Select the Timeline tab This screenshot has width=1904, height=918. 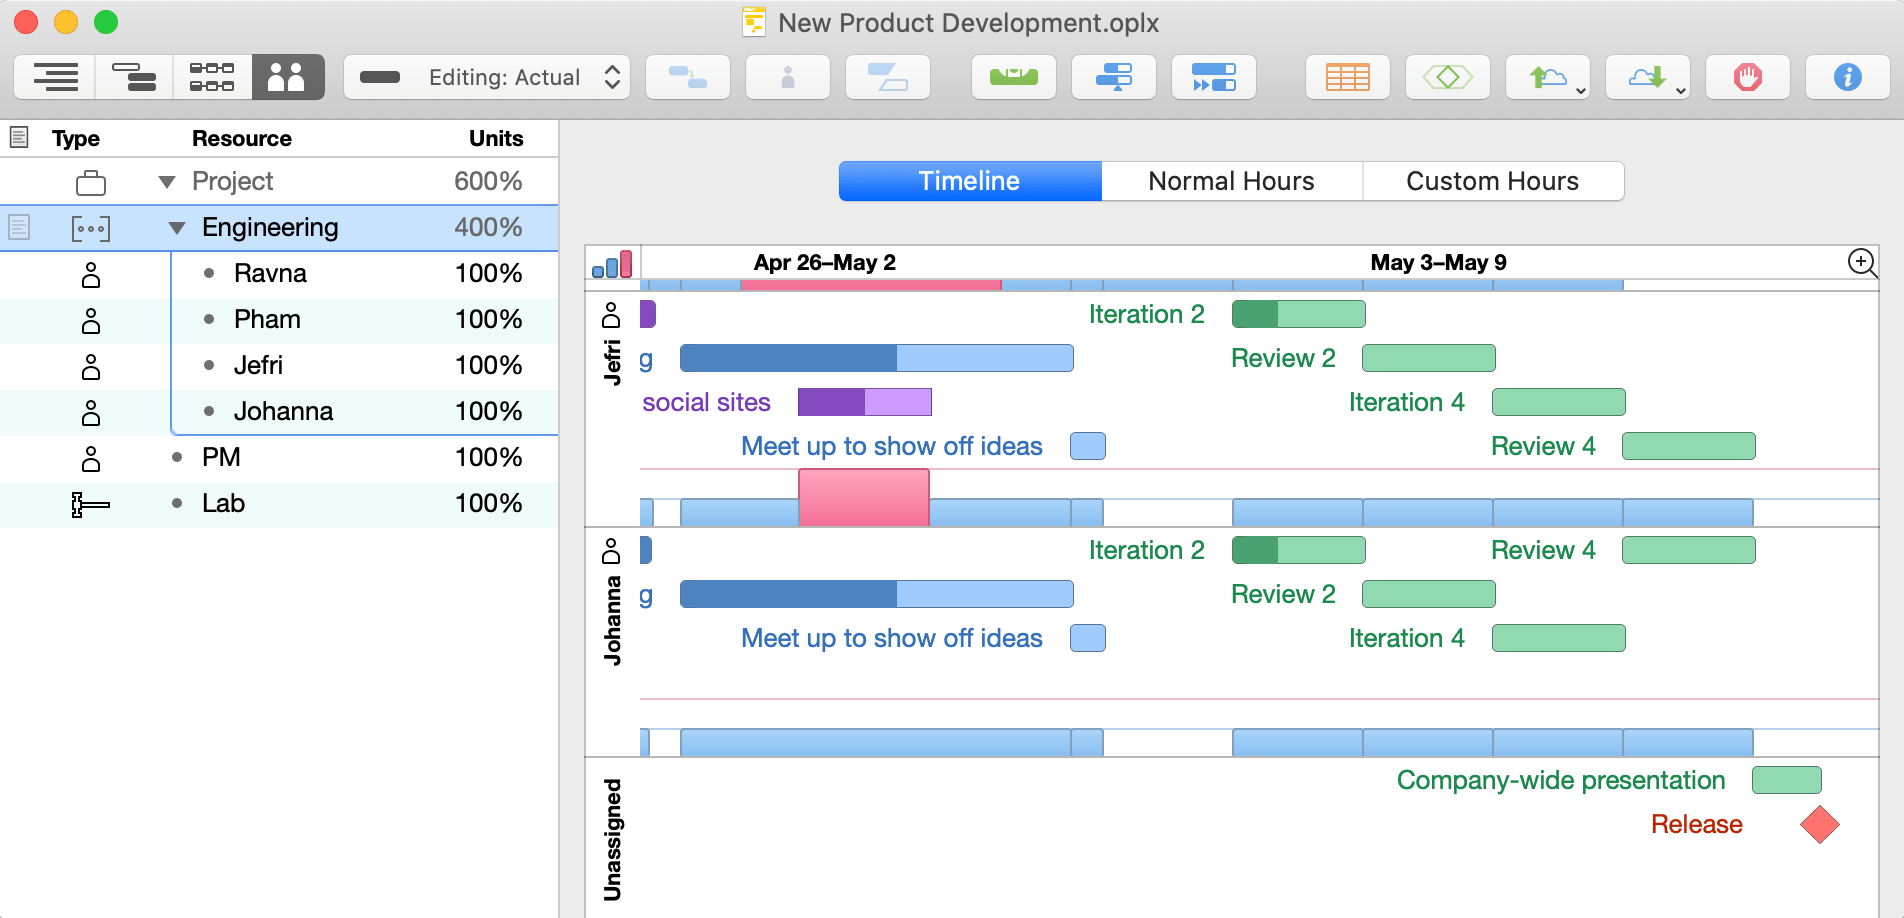970,181
